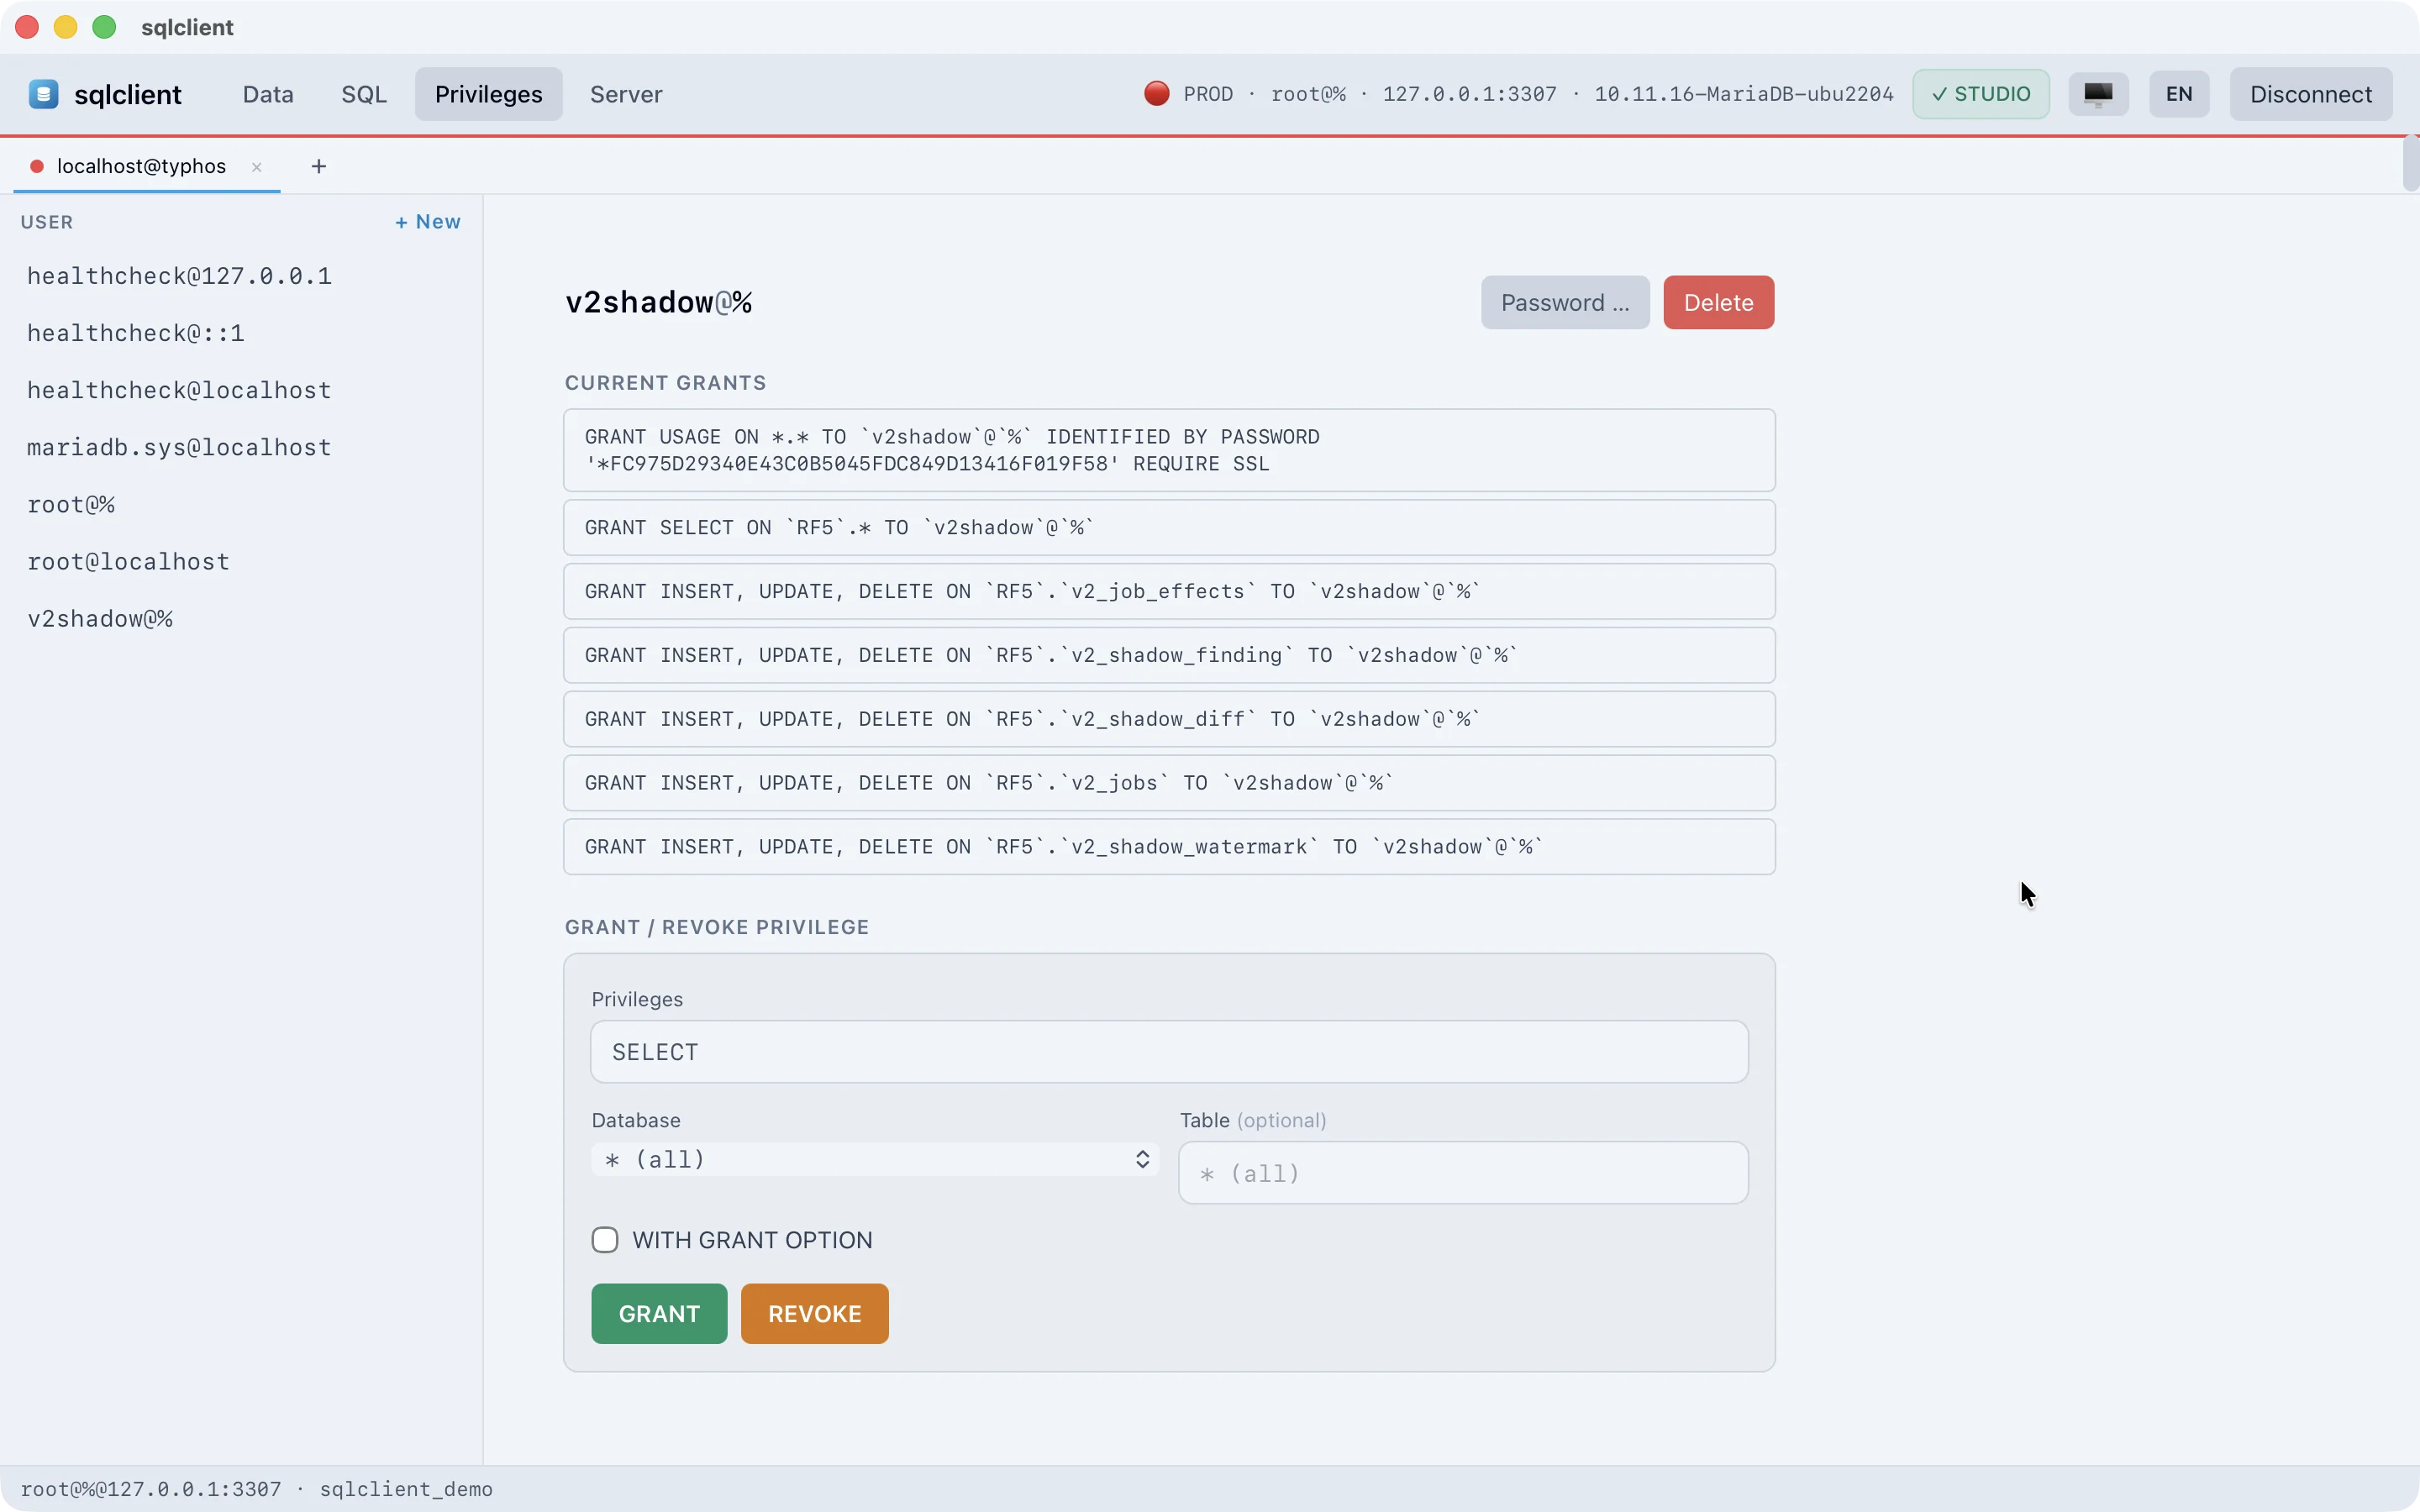
Task: Click the status bar root@%@127.0.0.1:3307 text
Action: (x=151, y=1489)
